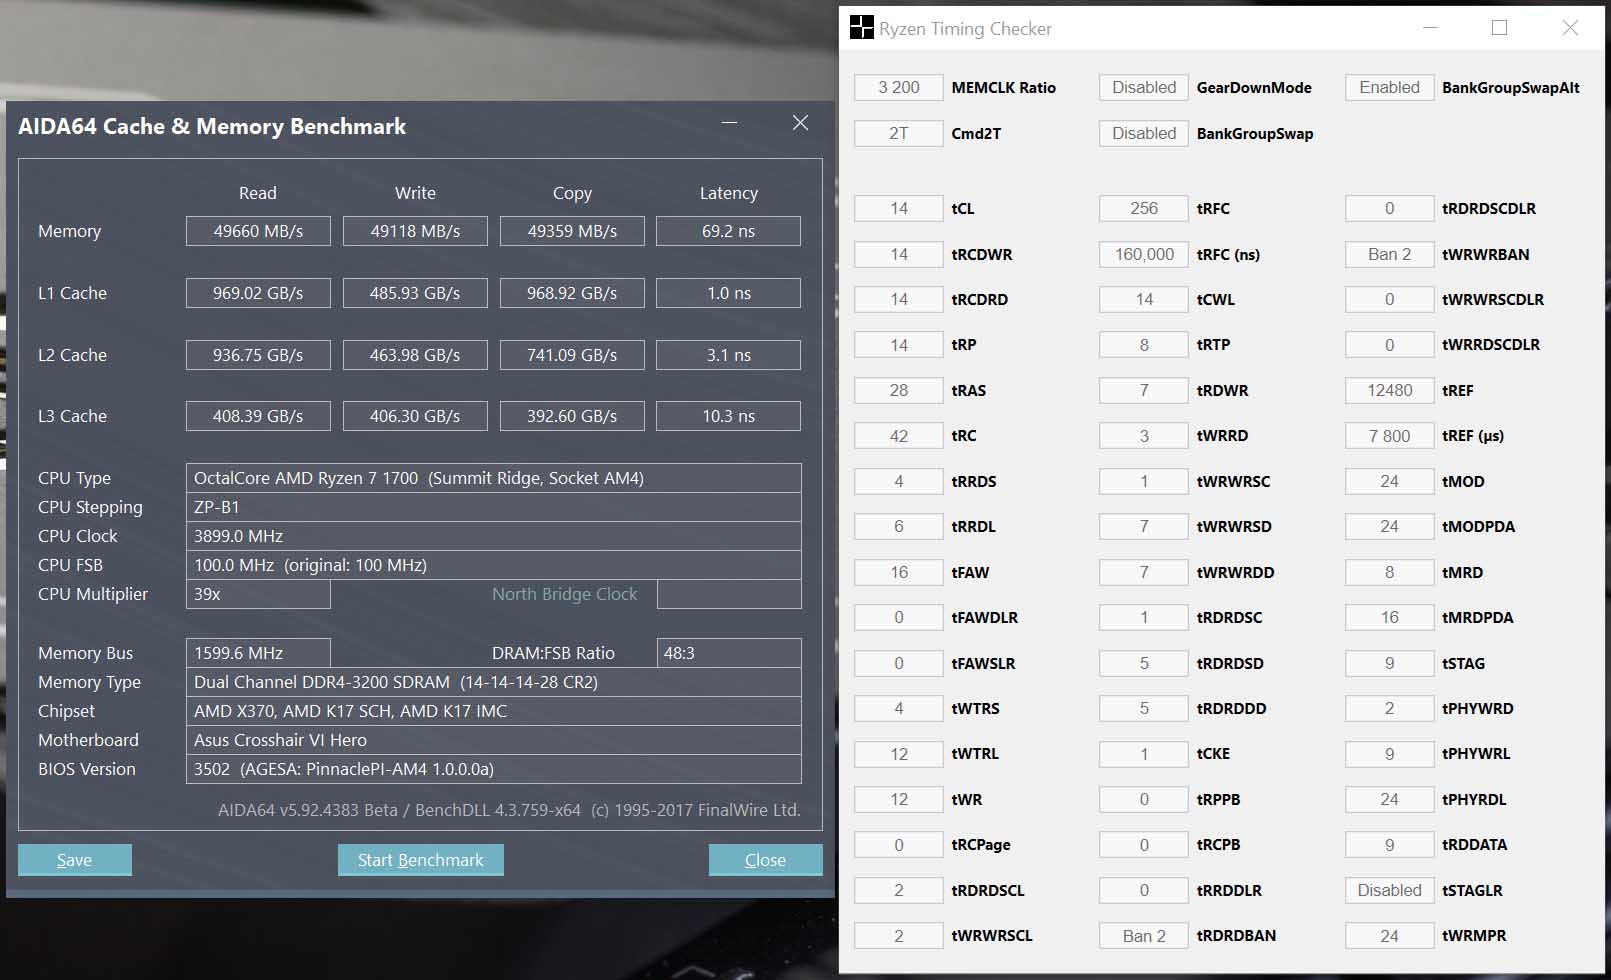
Task: Click the empty North Bridge Clock field
Action: pyautogui.click(x=729, y=594)
